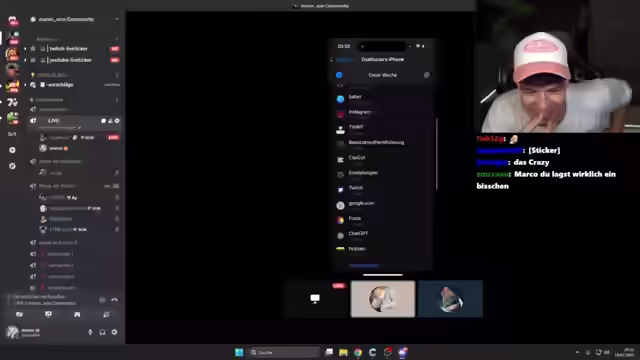The width and height of the screenshot is (640, 360).
Task: Click own user avatar in bottom panel
Action: tap(13, 332)
